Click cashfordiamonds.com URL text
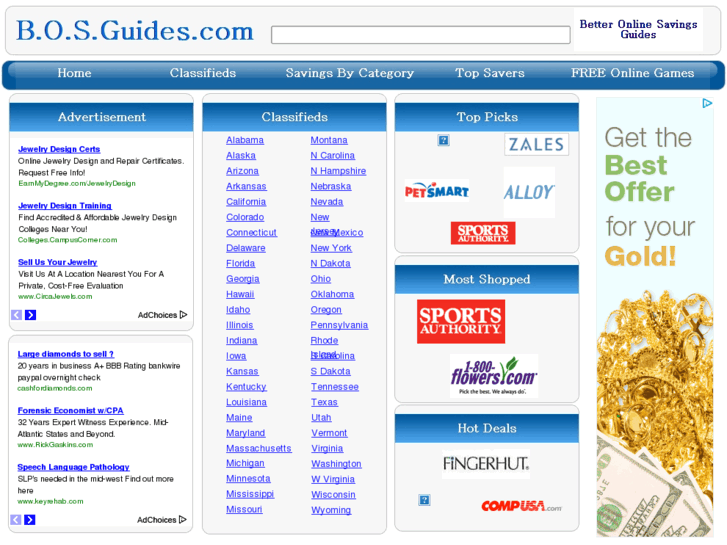Screen dimensions: 727x545 coord(55,389)
